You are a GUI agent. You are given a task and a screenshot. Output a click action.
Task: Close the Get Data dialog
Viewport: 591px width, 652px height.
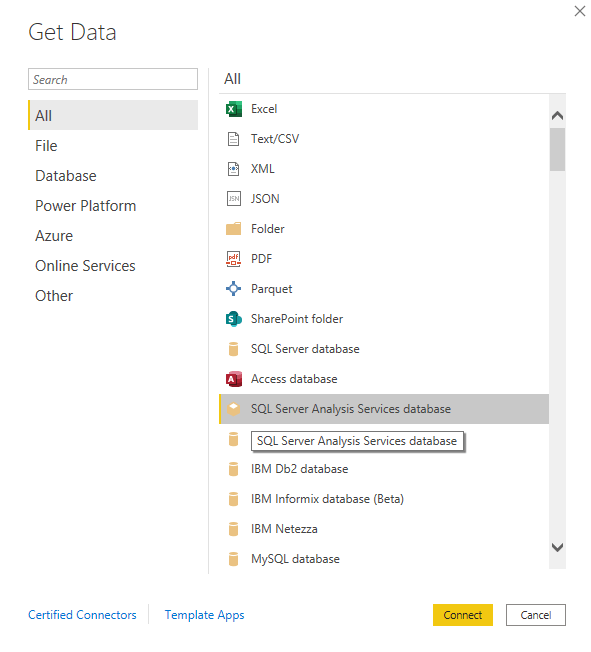point(580,11)
